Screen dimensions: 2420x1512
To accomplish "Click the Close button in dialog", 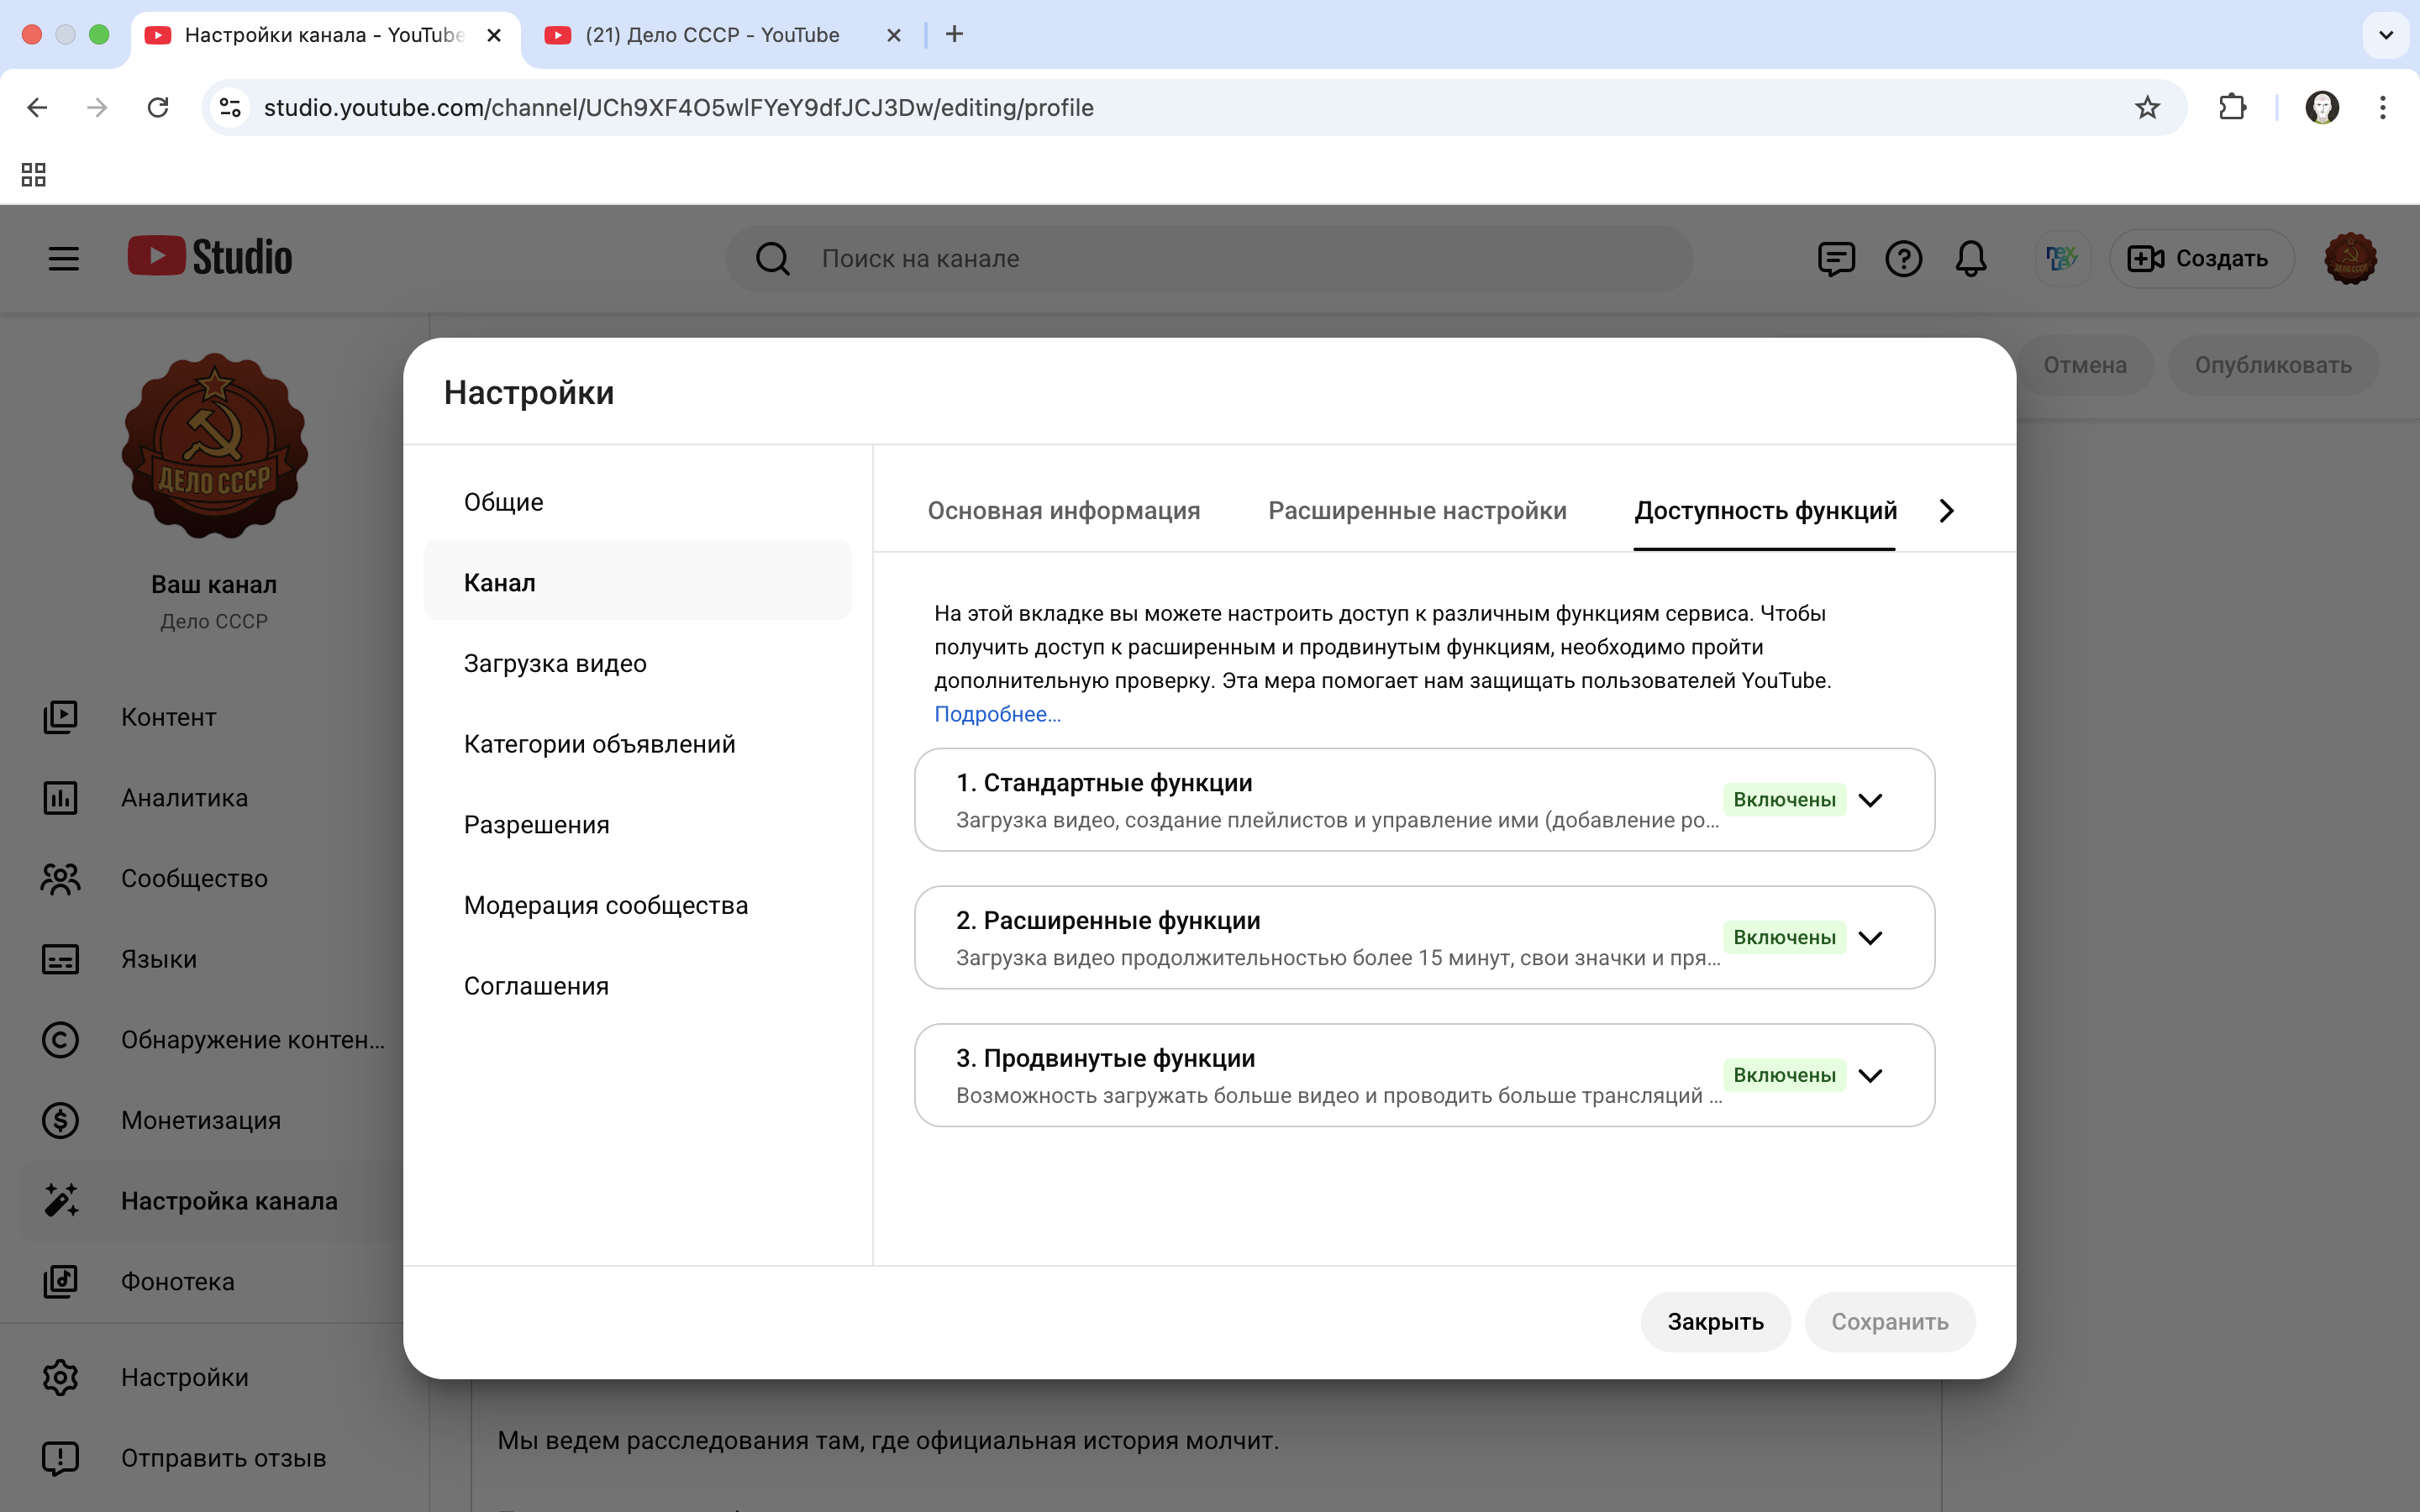I will coord(1715,1322).
